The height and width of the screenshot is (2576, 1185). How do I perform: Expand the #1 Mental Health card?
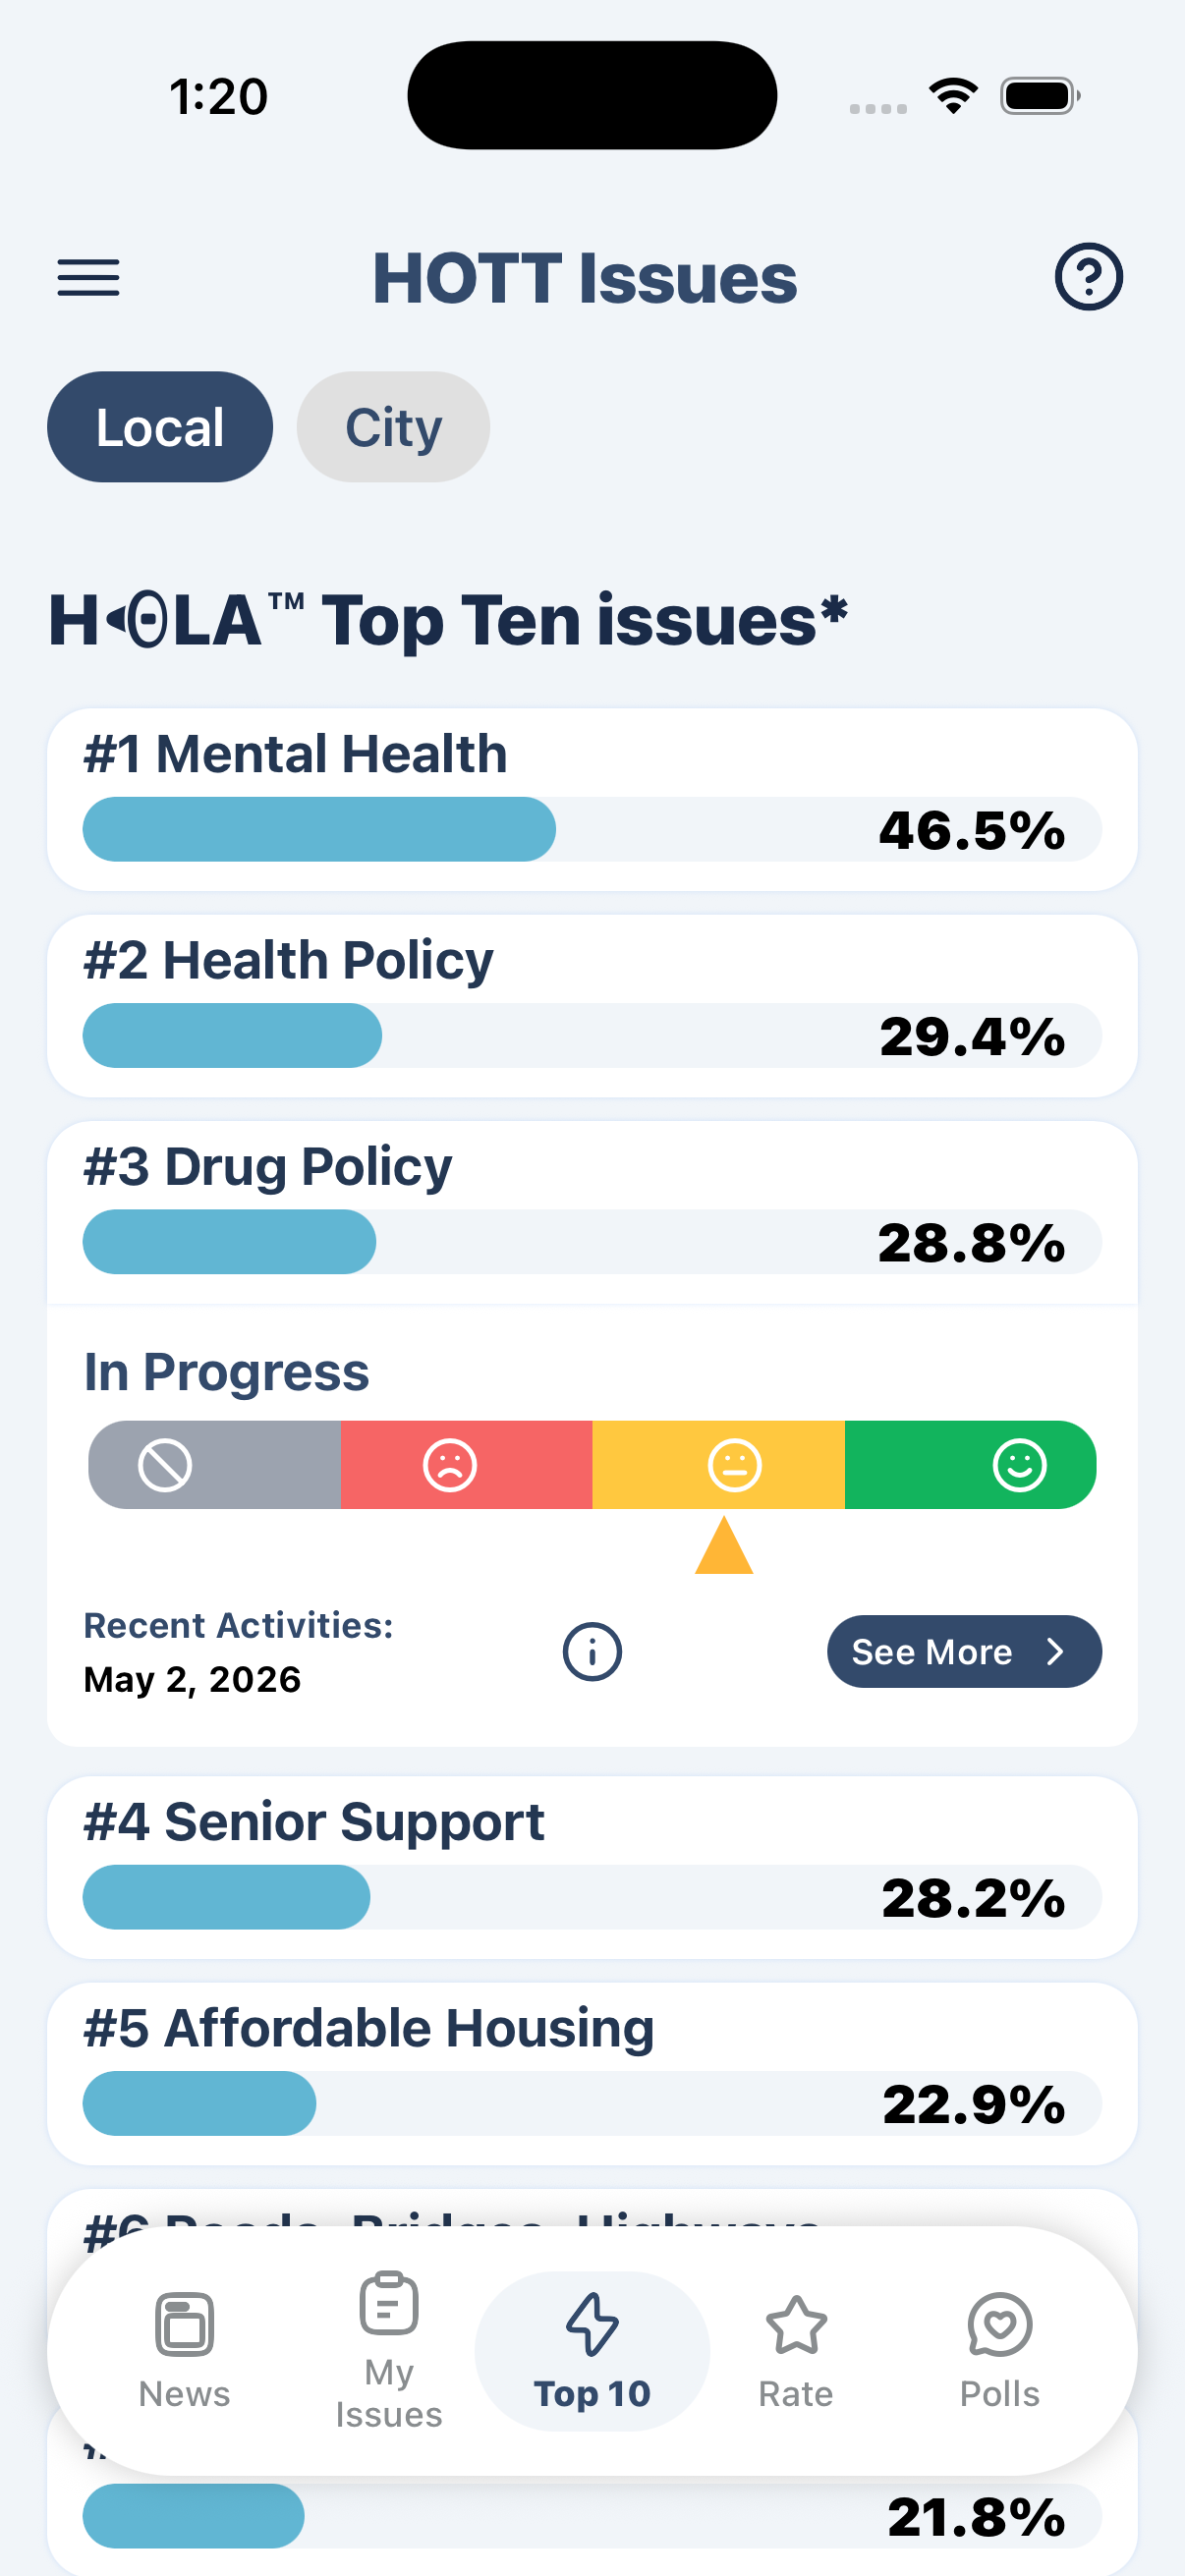click(x=592, y=800)
